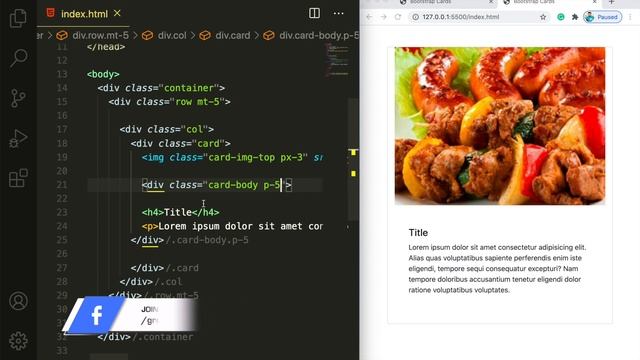Click the browser back button
This screenshot has width=640, height=360.
[369, 17]
